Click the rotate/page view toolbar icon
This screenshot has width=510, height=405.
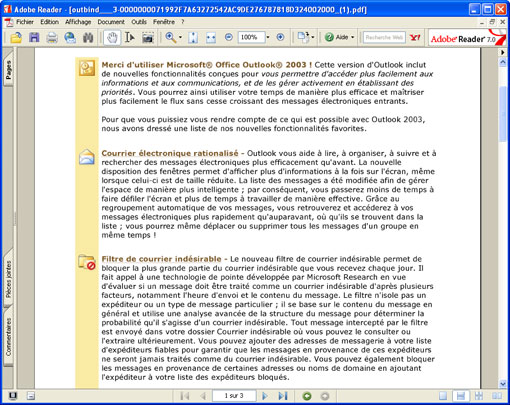pyautogui.click(x=303, y=37)
